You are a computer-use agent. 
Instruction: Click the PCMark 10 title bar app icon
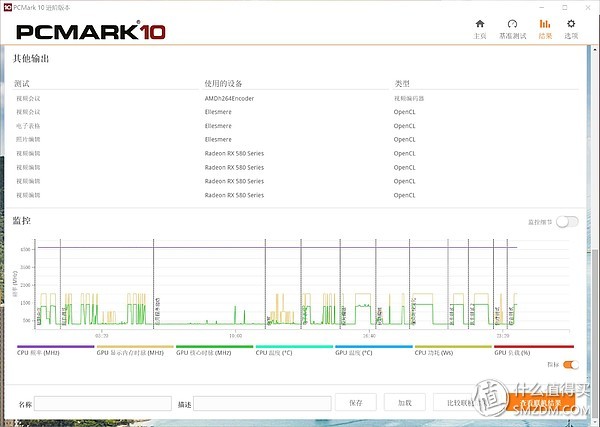(x=8, y=7)
